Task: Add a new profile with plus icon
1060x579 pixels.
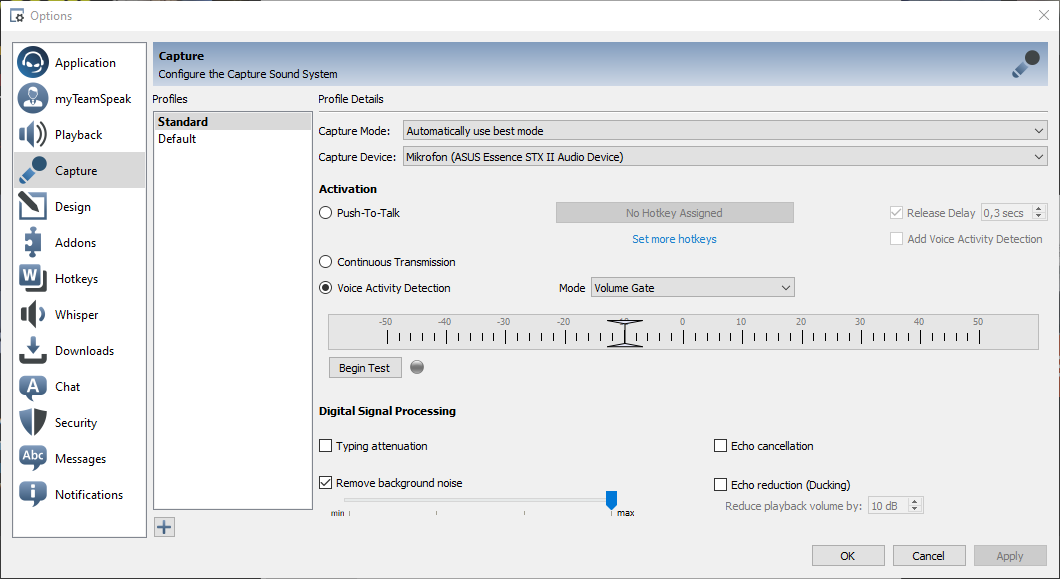Action: tap(164, 527)
